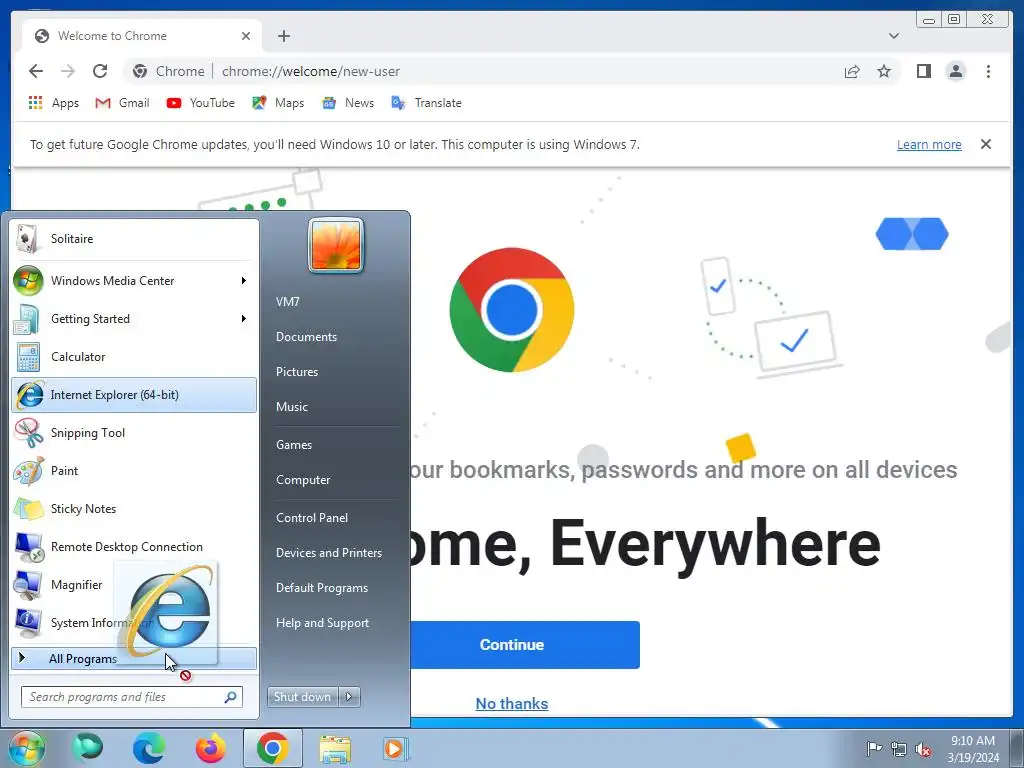
Task: Click the muted volume tray icon
Action: [923, 749]
